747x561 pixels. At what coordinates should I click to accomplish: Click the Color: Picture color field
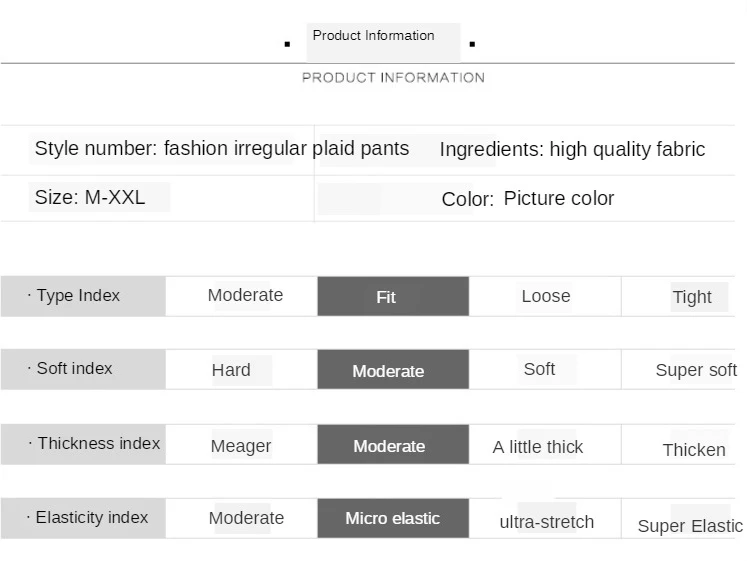[527, 199]
